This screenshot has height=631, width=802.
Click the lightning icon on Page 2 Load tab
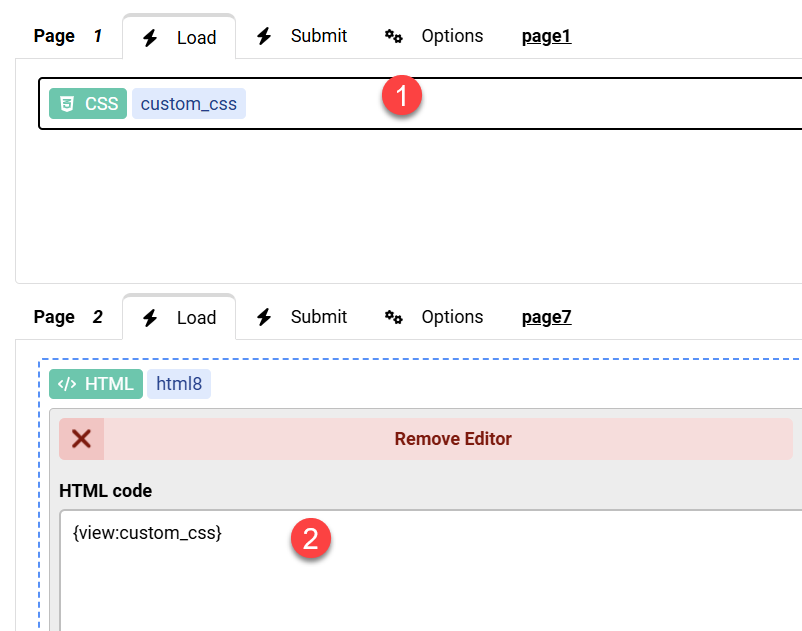tap(150, 317)
